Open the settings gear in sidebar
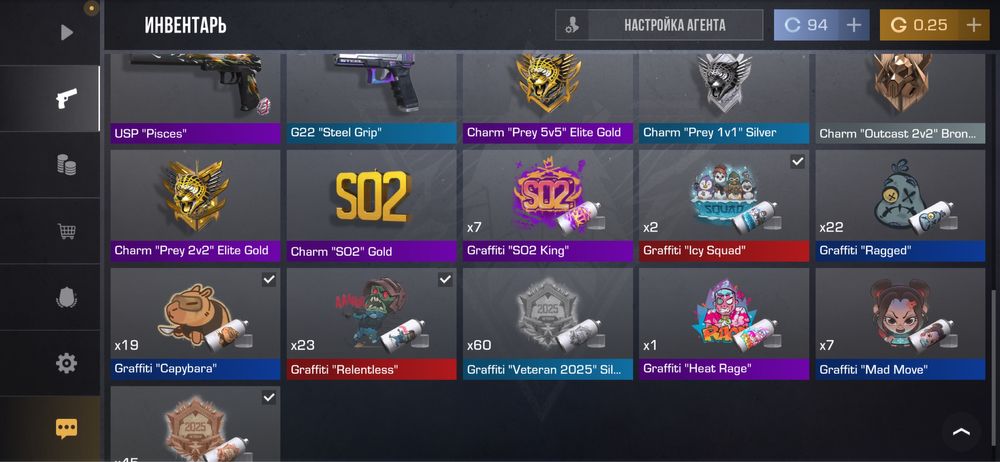The height and width of the screenshot is (462, 1000). point(66,364)
